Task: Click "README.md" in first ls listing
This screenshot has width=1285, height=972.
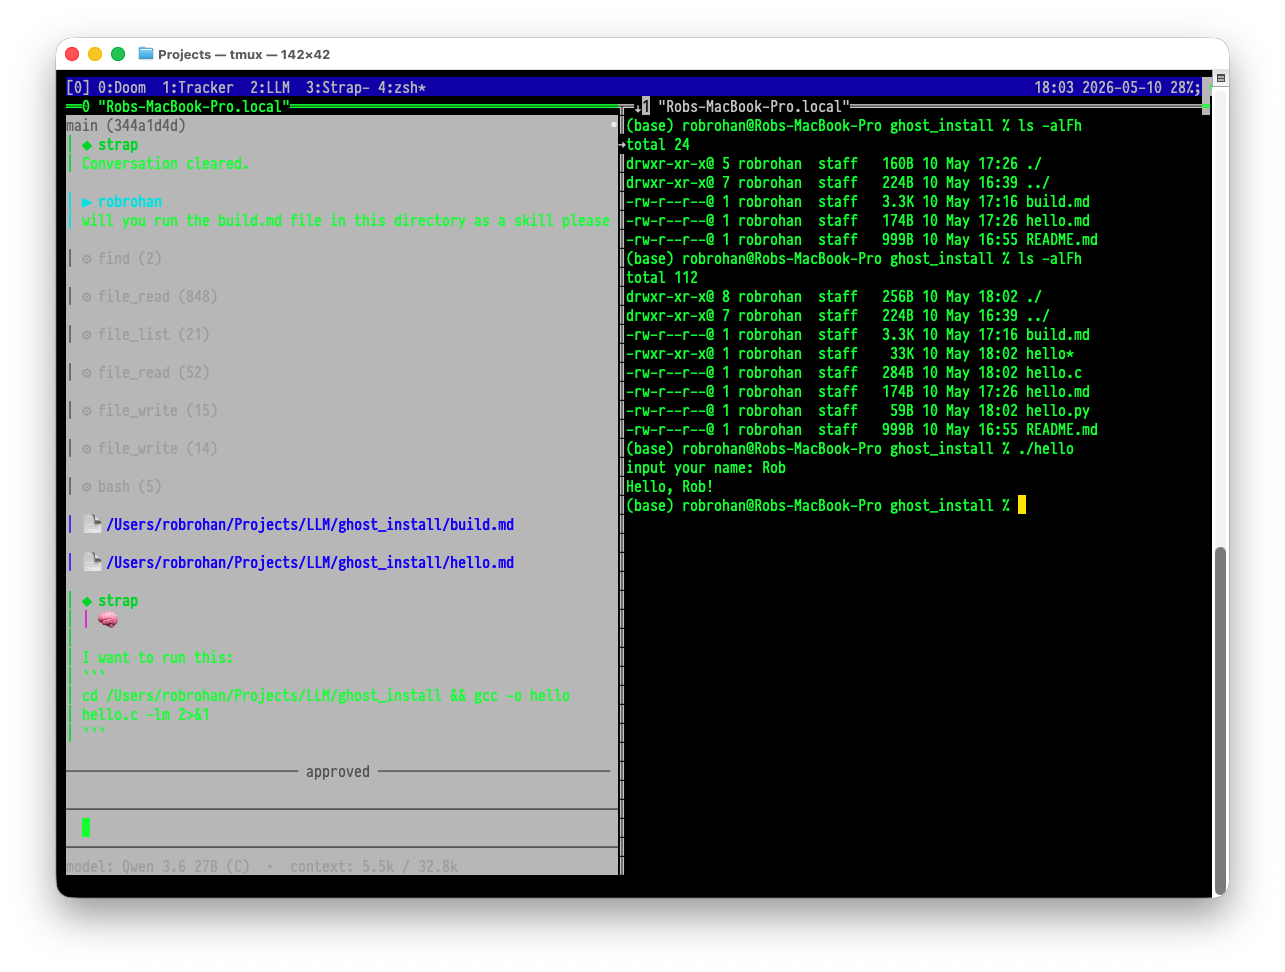Action: coord(1062,240)
